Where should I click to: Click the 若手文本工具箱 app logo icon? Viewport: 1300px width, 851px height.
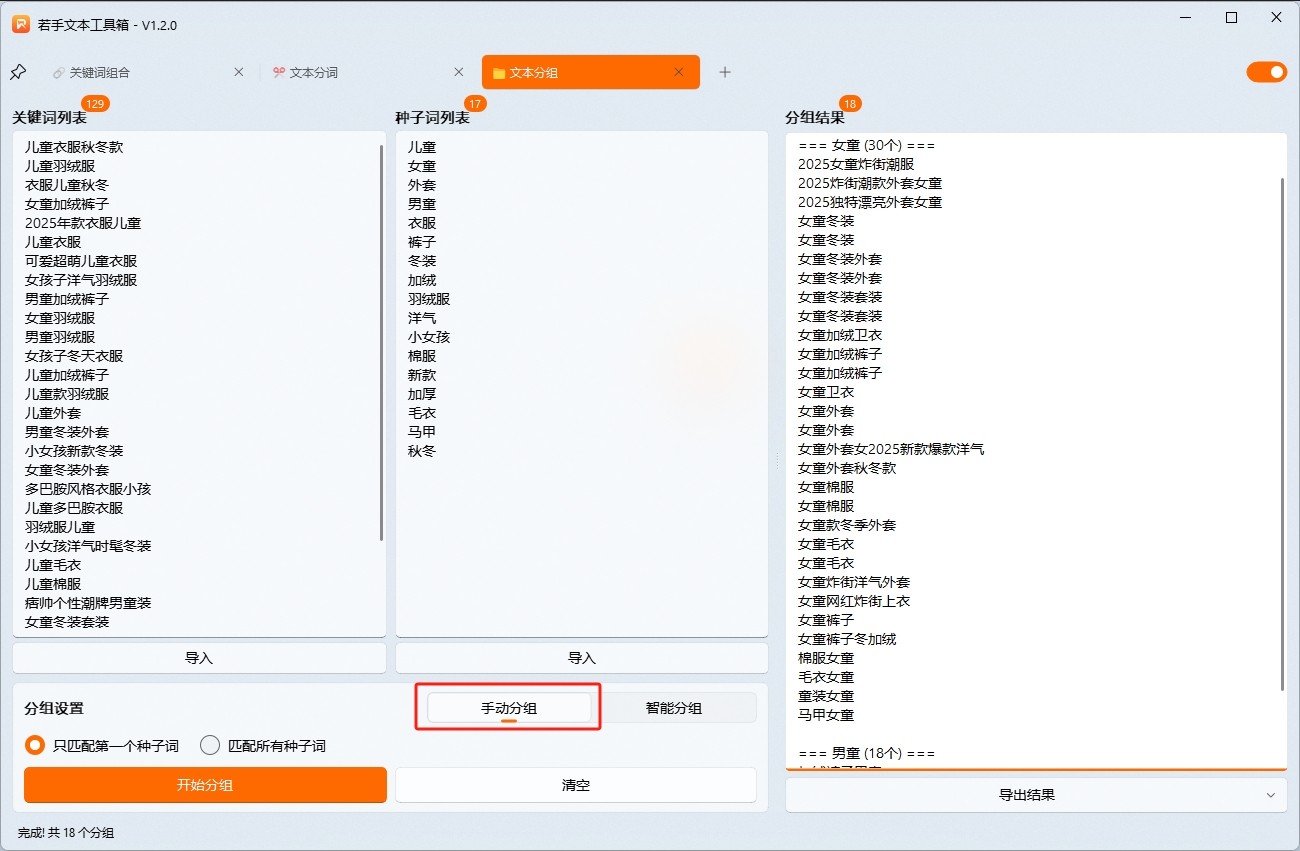(x=20, y=22)
